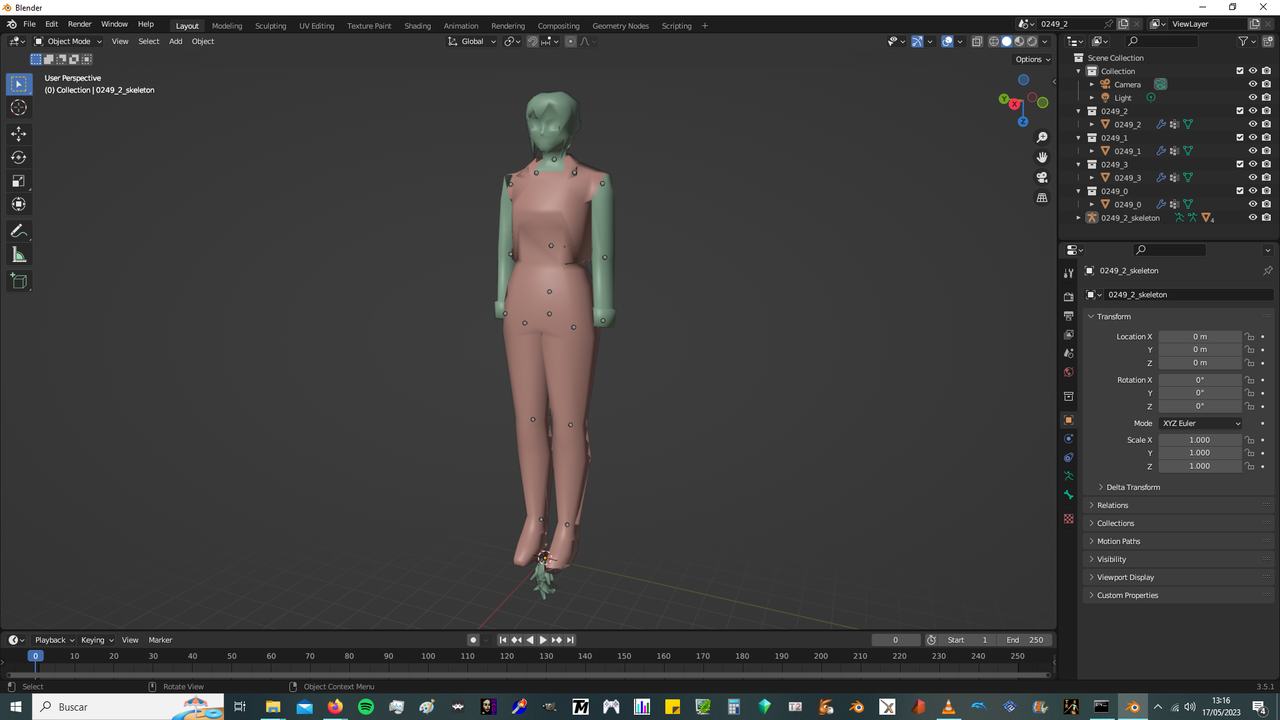Lock the Location X padlock
This screenshot has height=720, width=1280.
(x=1250, y=337)
